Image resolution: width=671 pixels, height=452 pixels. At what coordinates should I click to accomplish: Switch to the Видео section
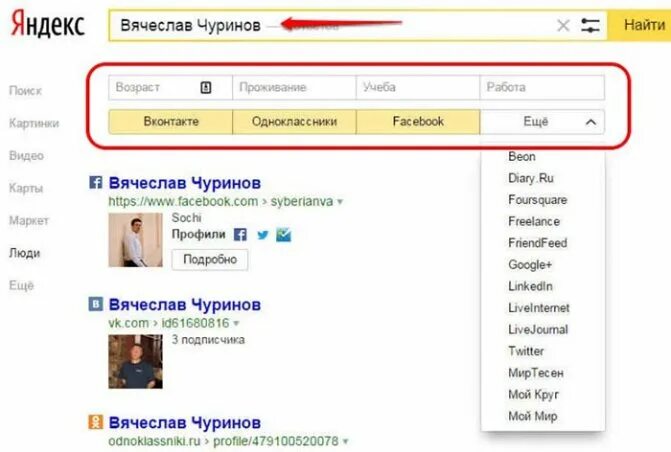tap(26, 156)
